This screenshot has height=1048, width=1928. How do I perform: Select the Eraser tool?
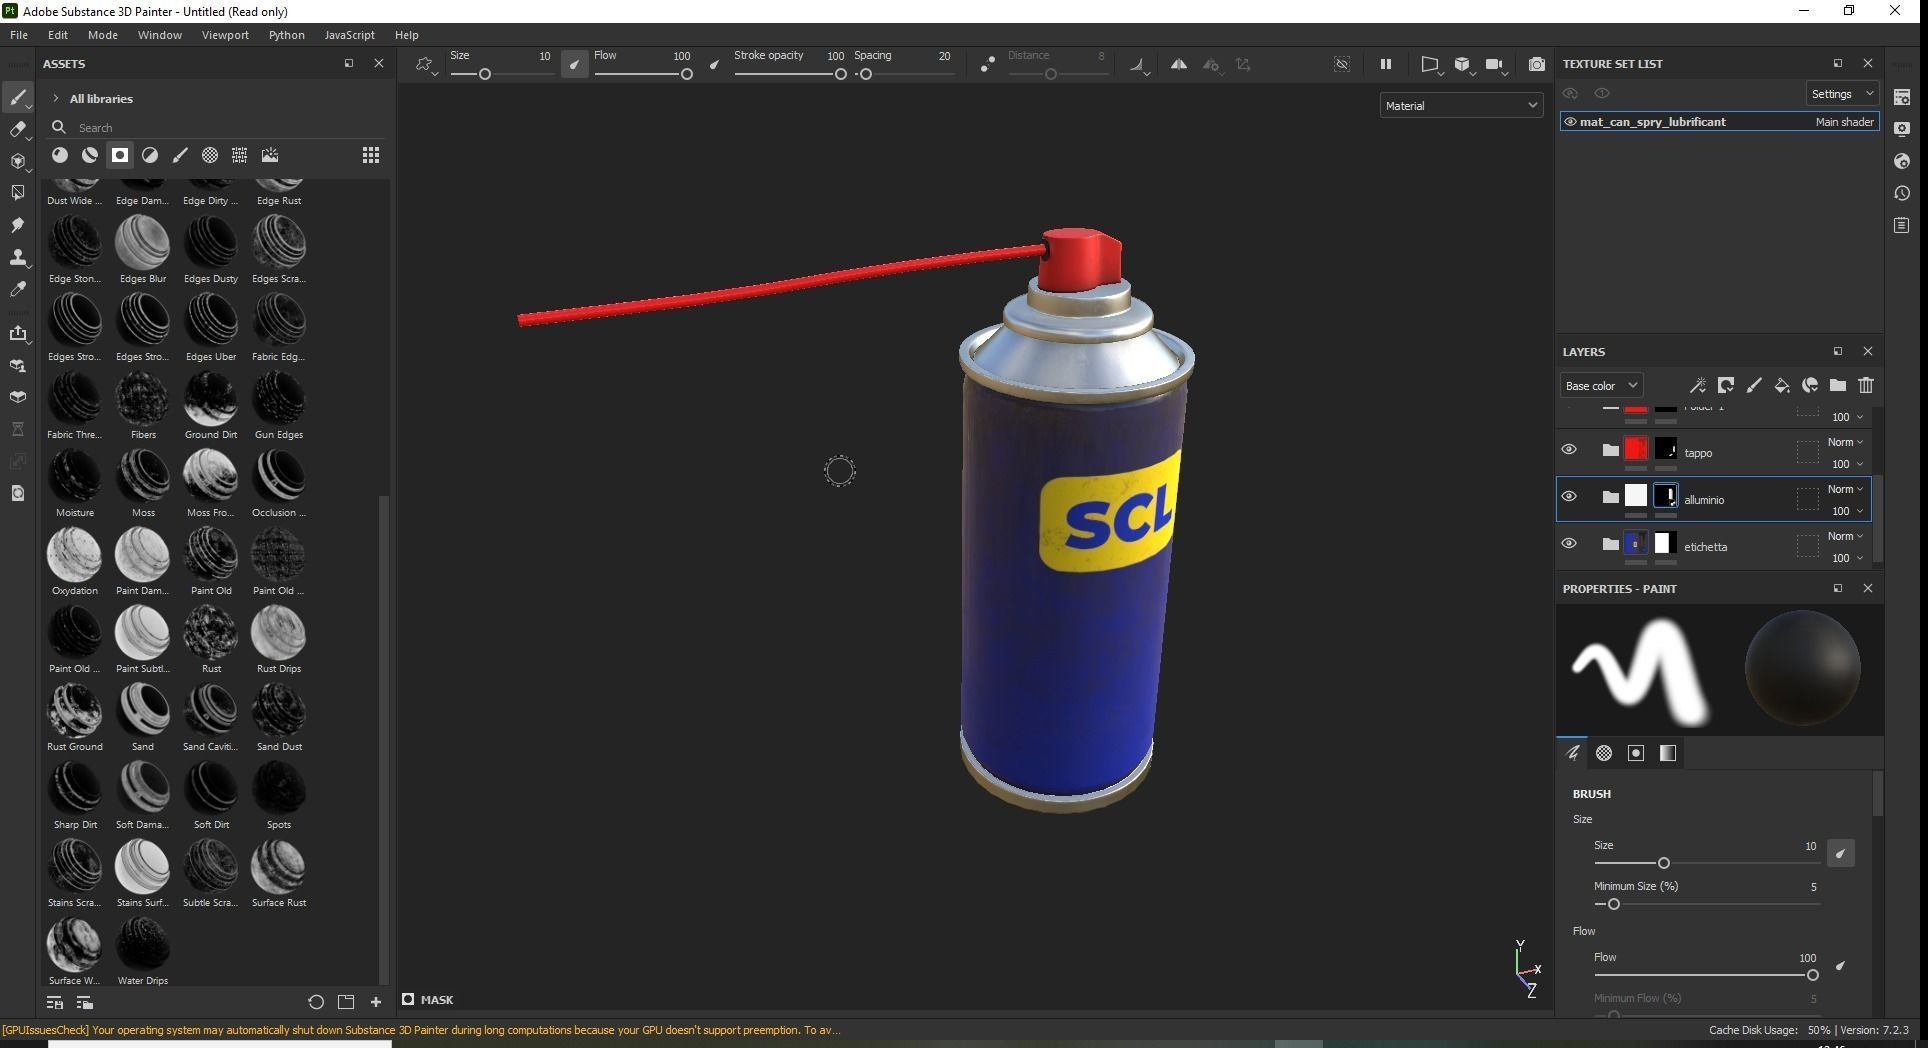[x=17, y=129]
